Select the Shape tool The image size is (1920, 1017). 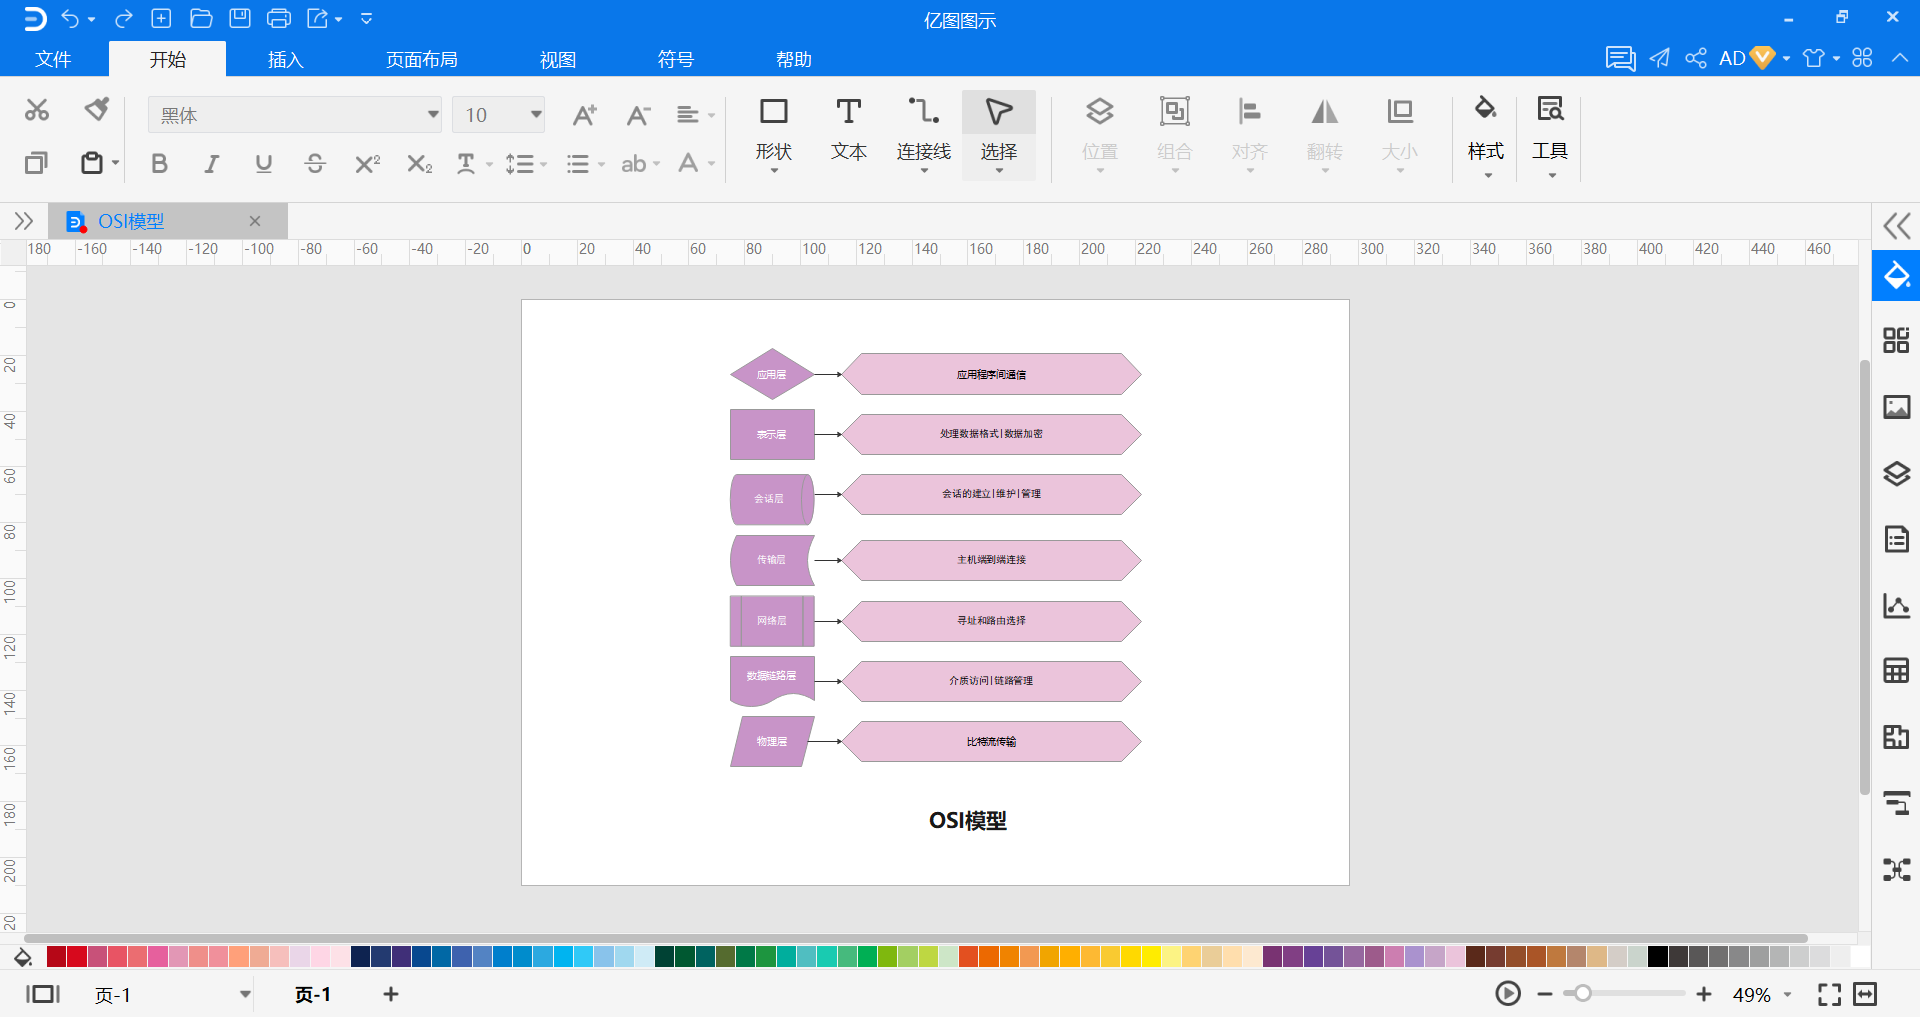point(773,135)
